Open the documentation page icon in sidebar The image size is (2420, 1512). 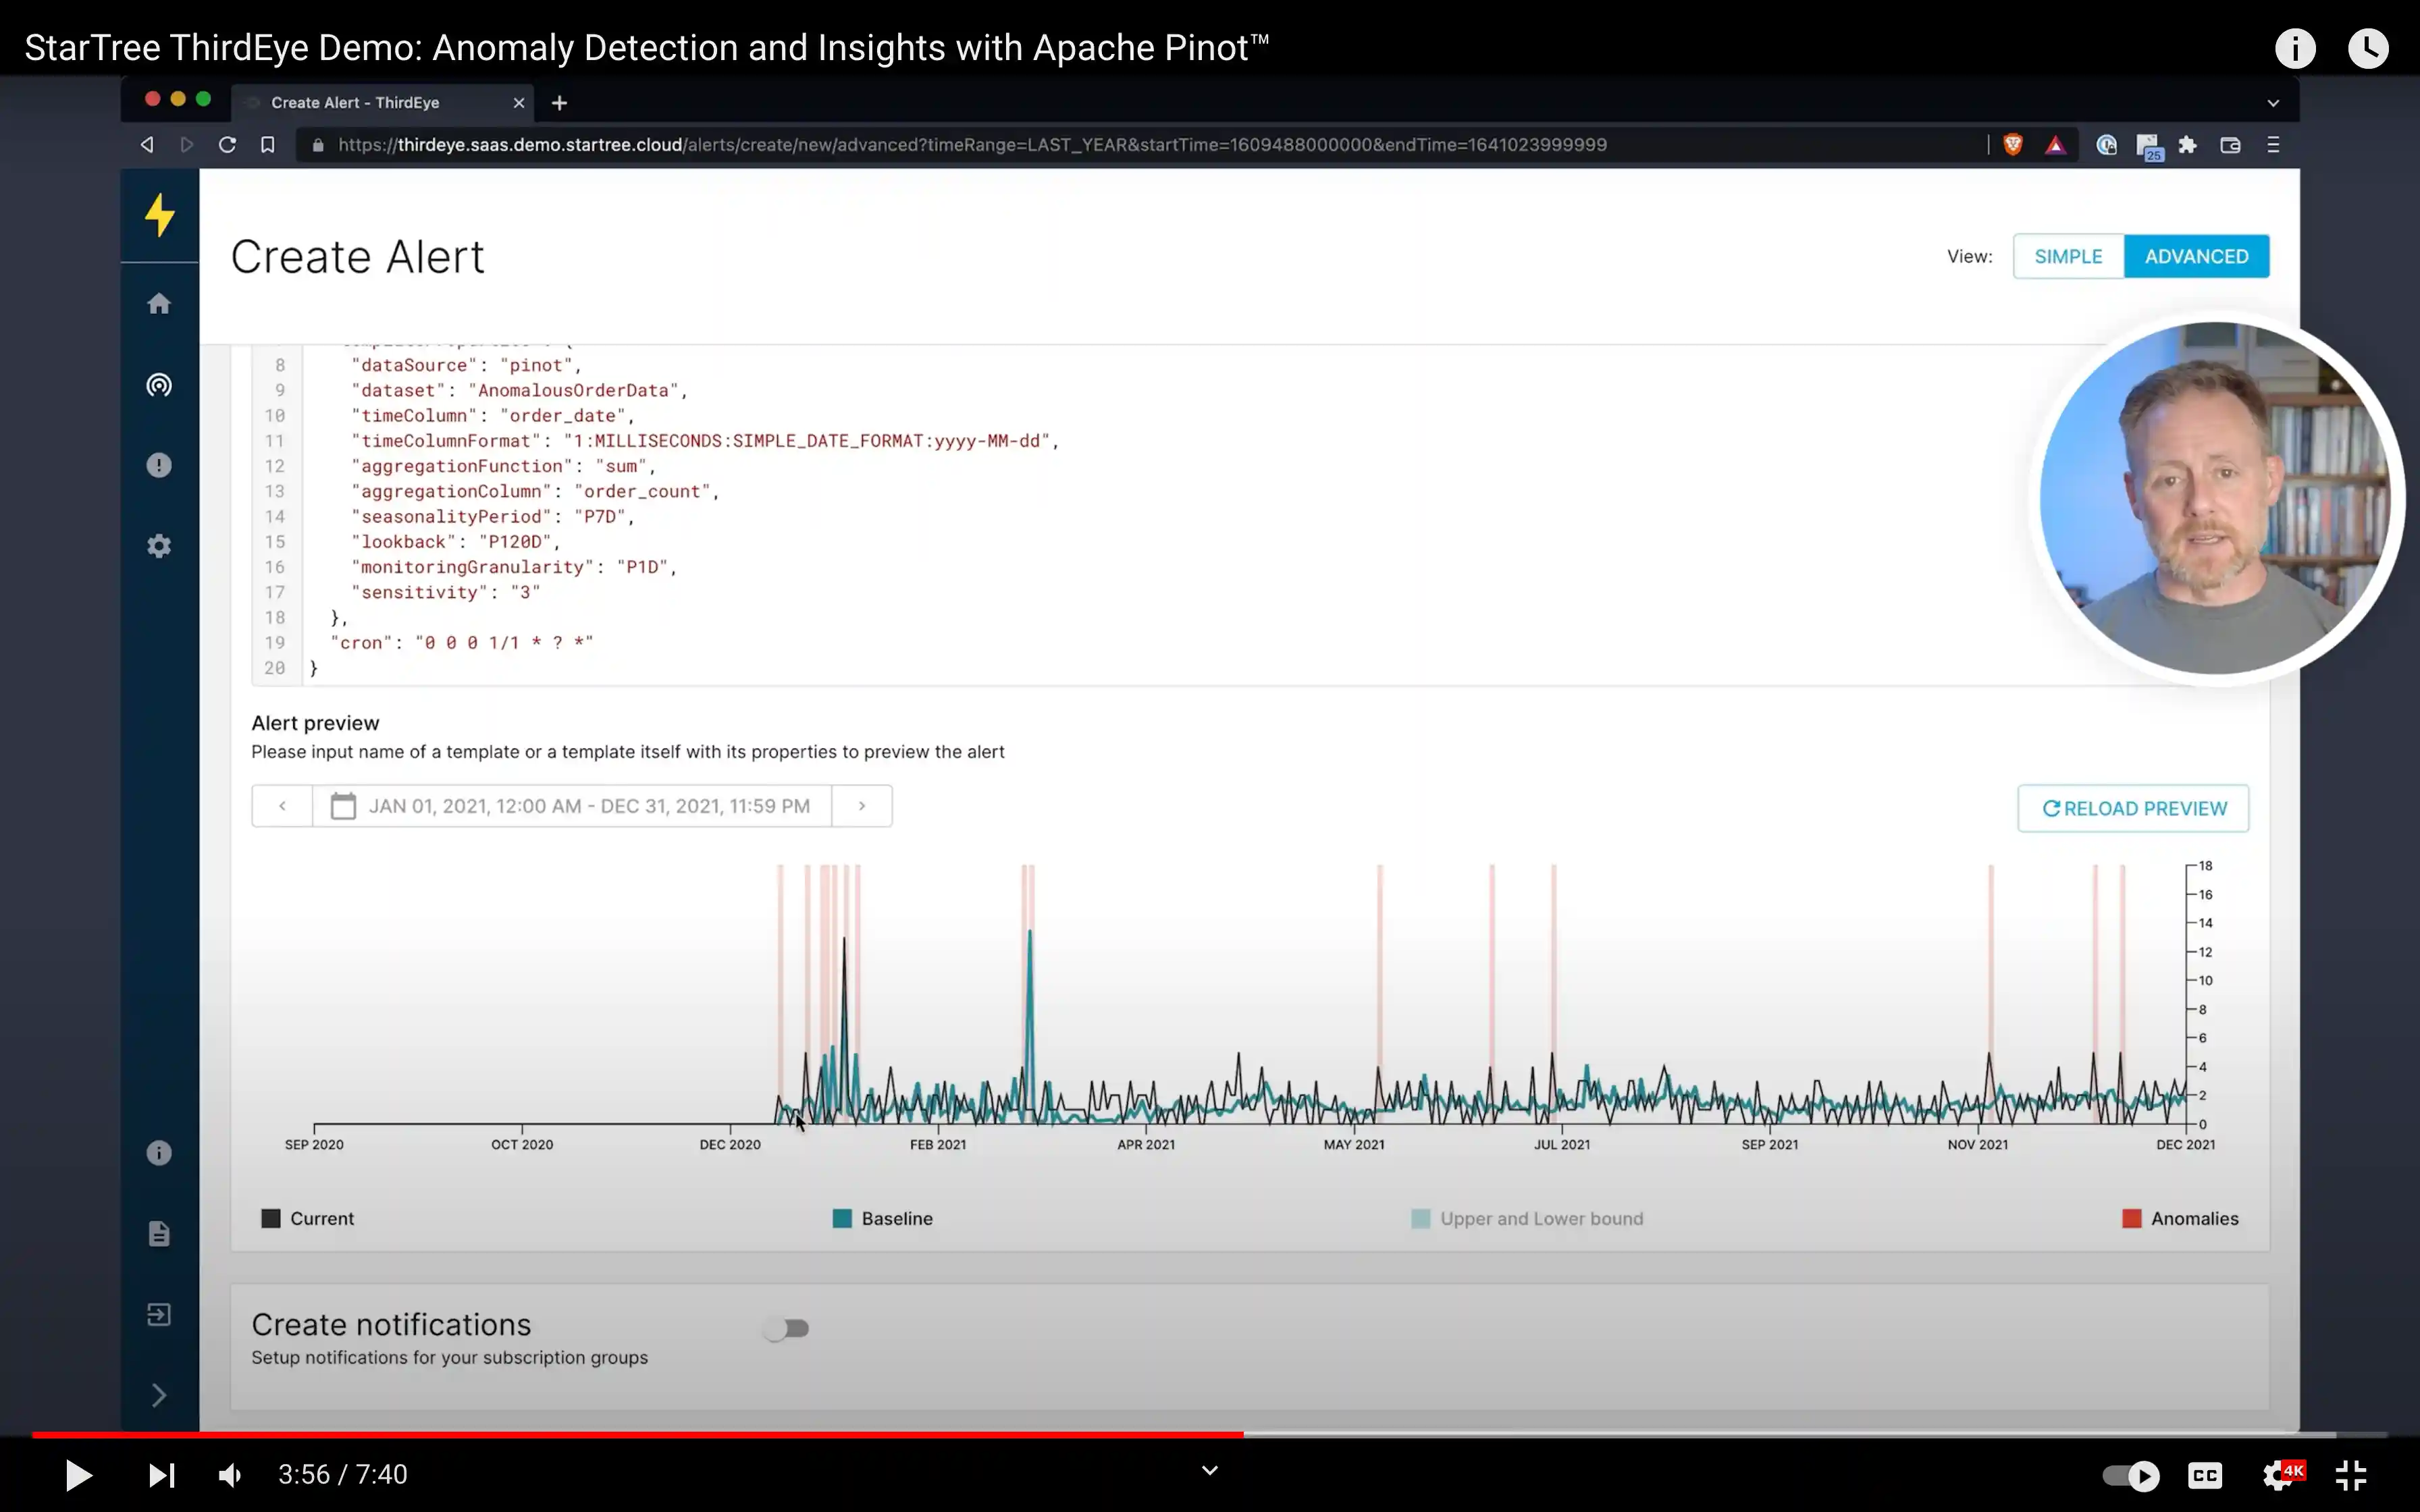tap(159, 1233)
